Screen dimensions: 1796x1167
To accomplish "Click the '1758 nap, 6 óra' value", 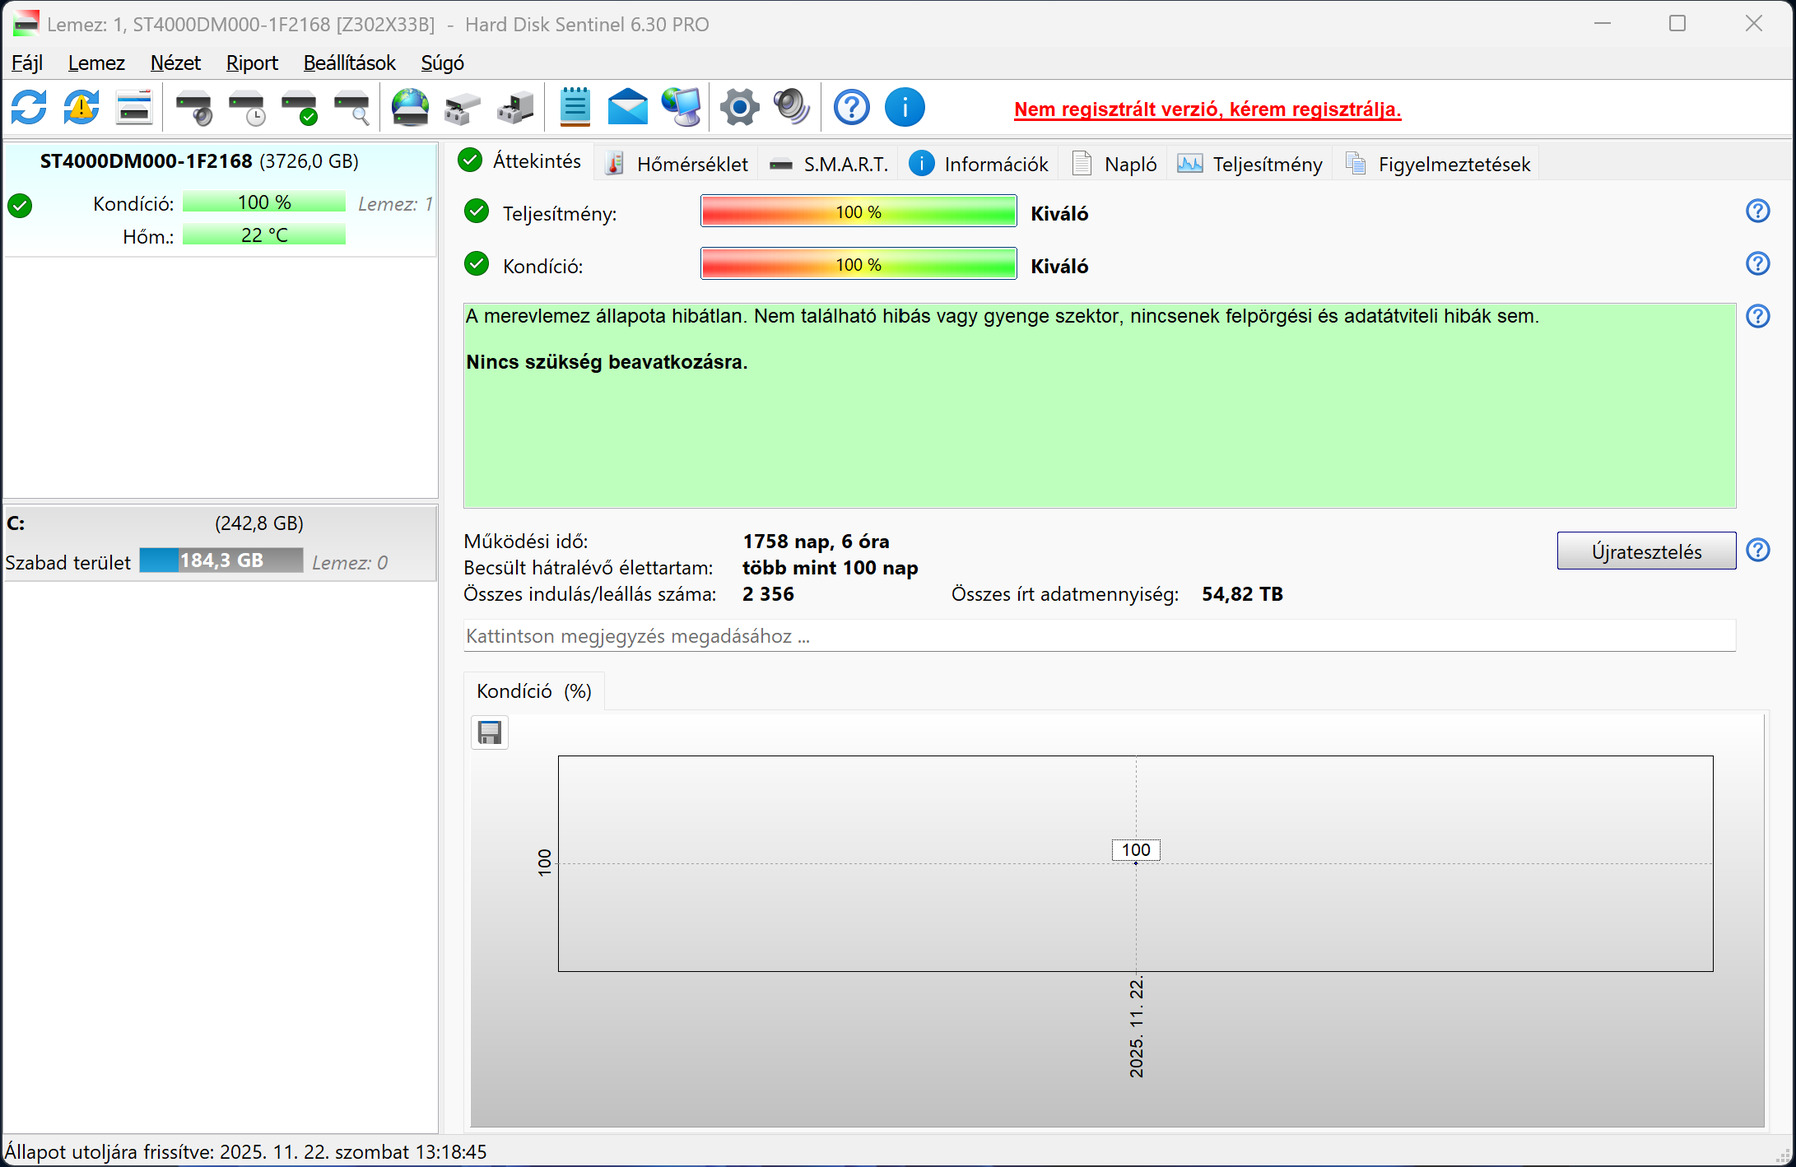I will [x=816, y=541].
